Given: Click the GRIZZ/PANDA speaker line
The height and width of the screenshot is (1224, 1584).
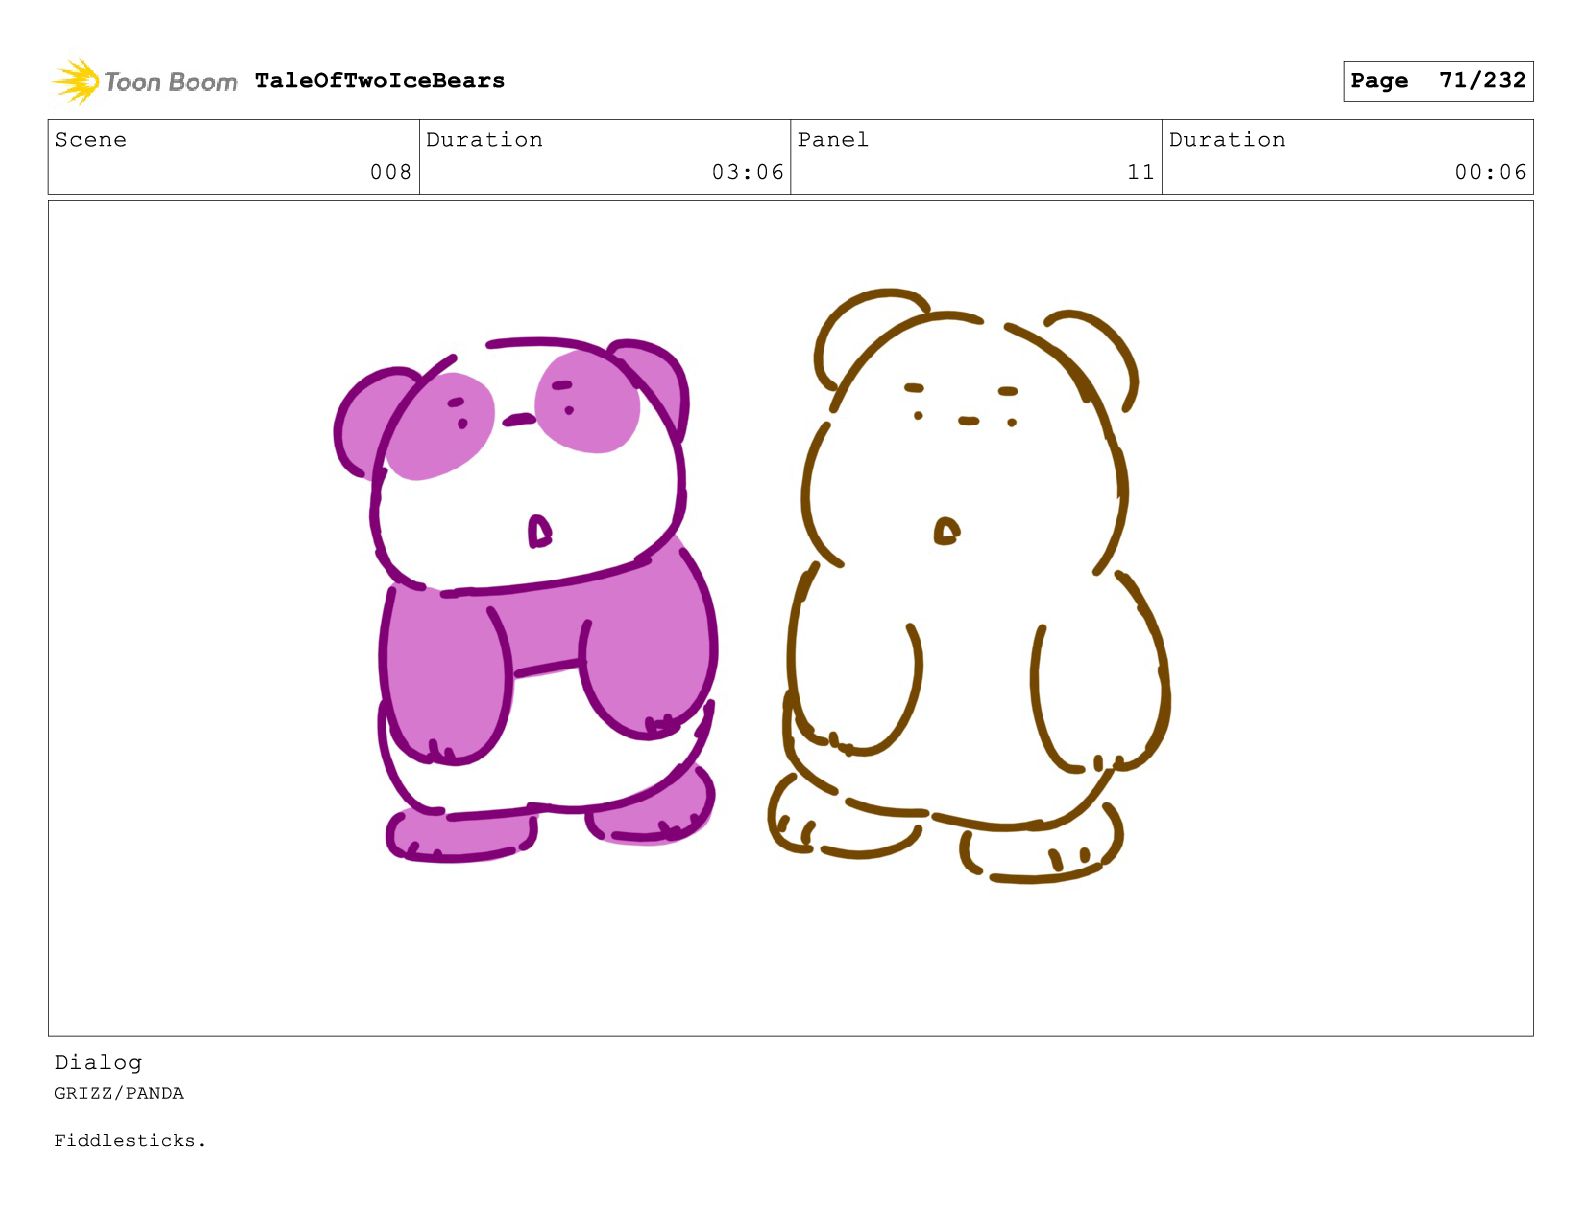Looking at the screenshot, I should click(x=119, y=1093).
